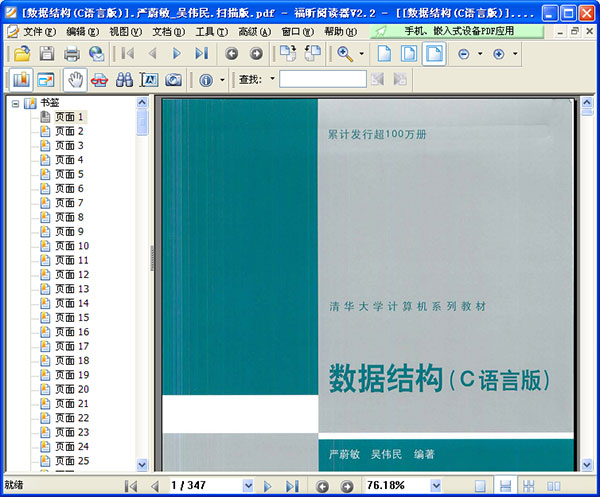Click the toolbar icon right of bookmarks
600x497 pixels.
coord(46,80)
